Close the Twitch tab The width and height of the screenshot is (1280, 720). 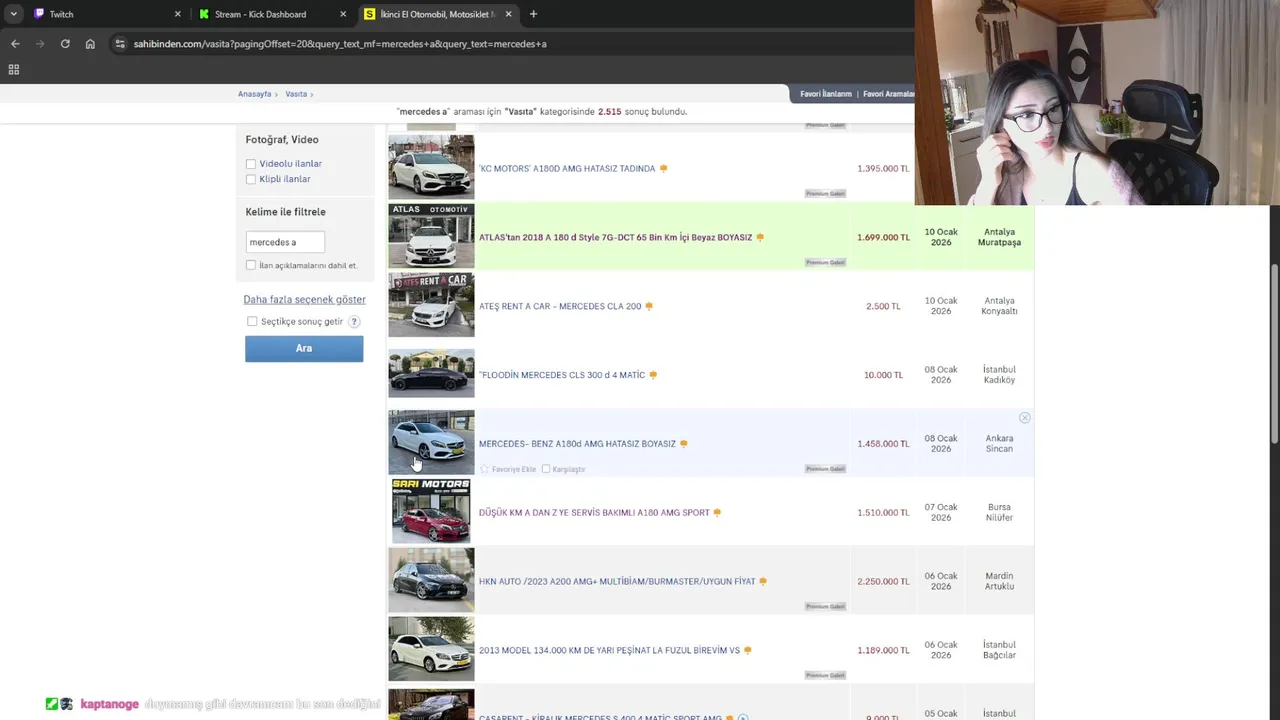[x=178, y=14]
